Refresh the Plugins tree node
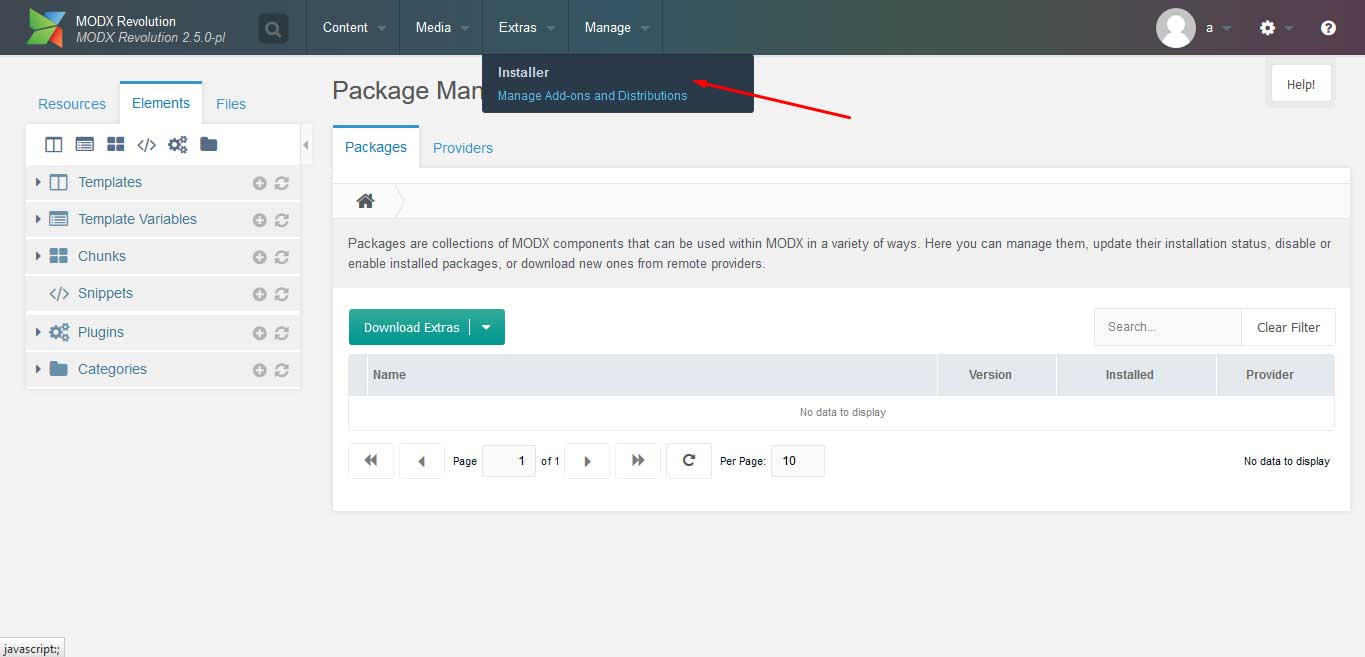This screenshot has width=1365, height=657. (x=281, y=333)
